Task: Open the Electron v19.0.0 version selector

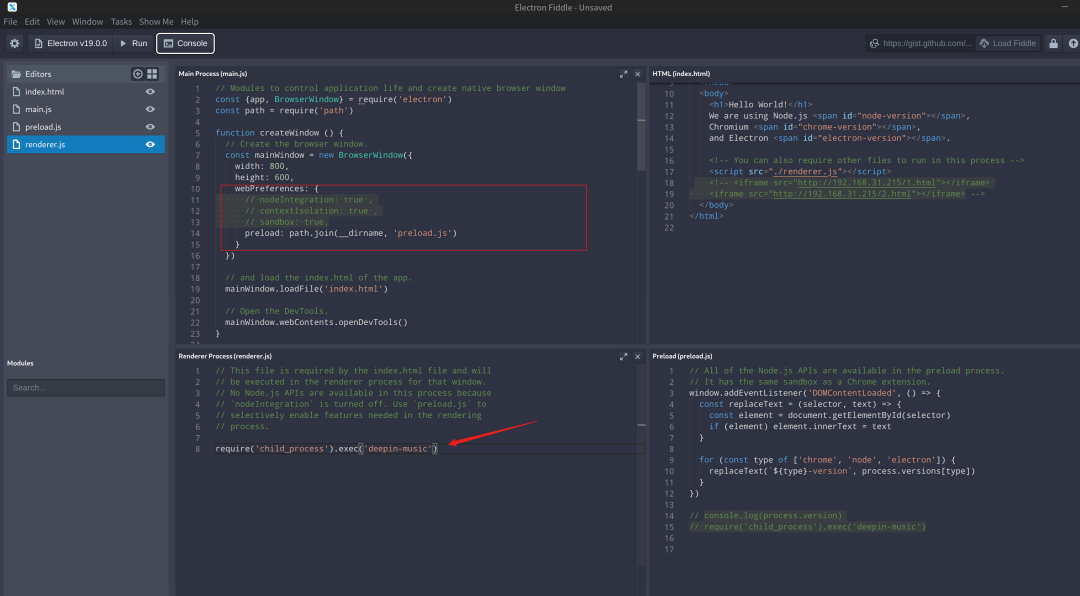Action: [70, 43]
